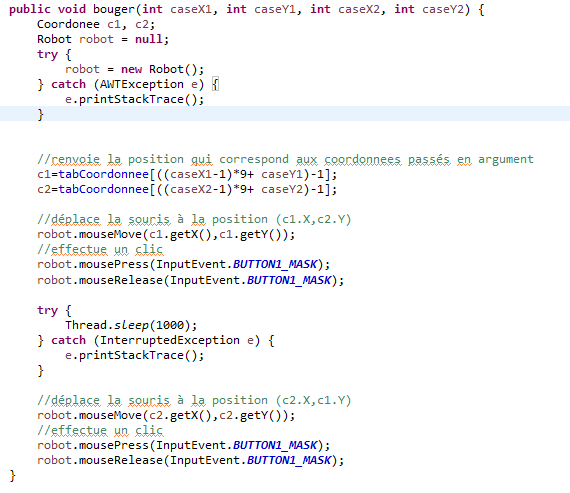Click robot.mouseMove with c2.getX()

(x=166, y=415)
